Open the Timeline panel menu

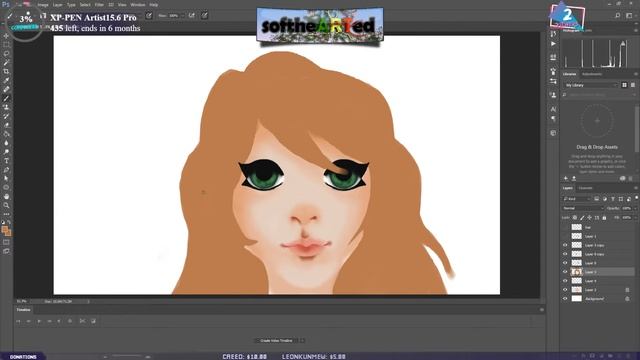point(542,310)
